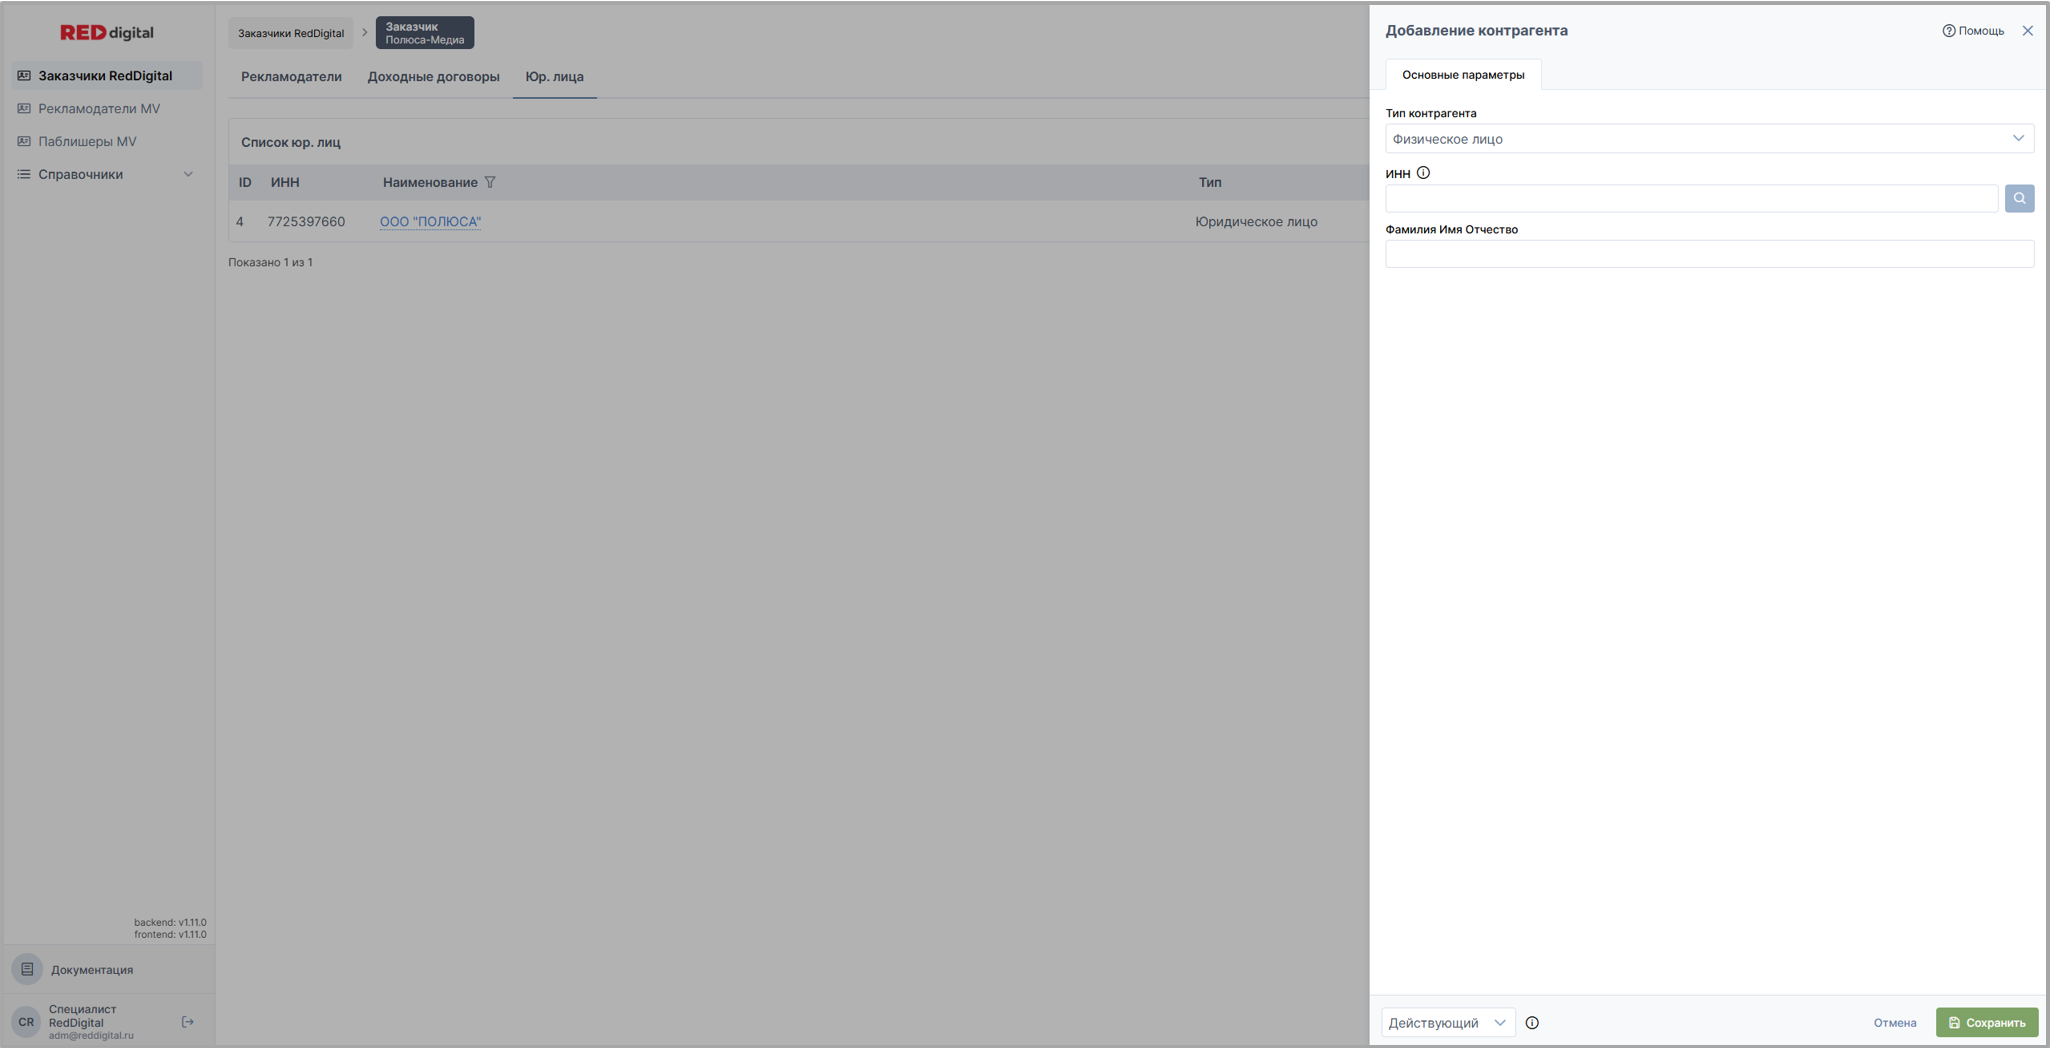
Task: Open the Тип контрагента dropdown
Action: click(x=1708, y=139)
